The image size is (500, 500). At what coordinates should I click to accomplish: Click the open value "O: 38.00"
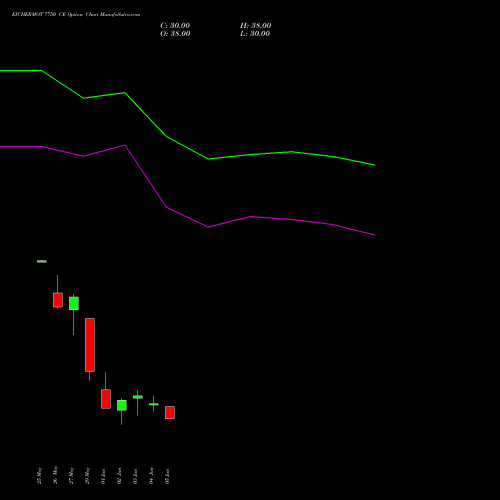click(175, 34)
